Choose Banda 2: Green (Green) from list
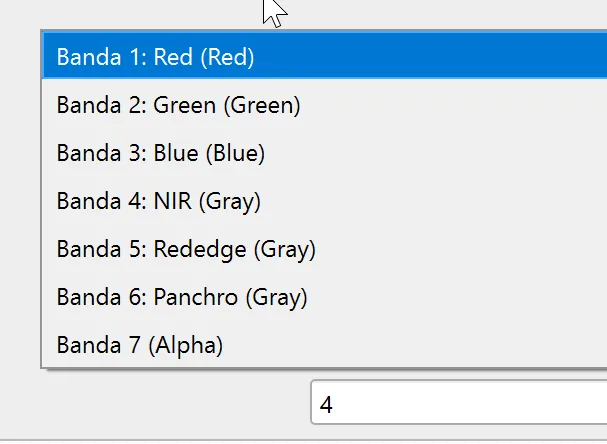Viewport: 607px width, 444px height. click(x=325, y=105)
